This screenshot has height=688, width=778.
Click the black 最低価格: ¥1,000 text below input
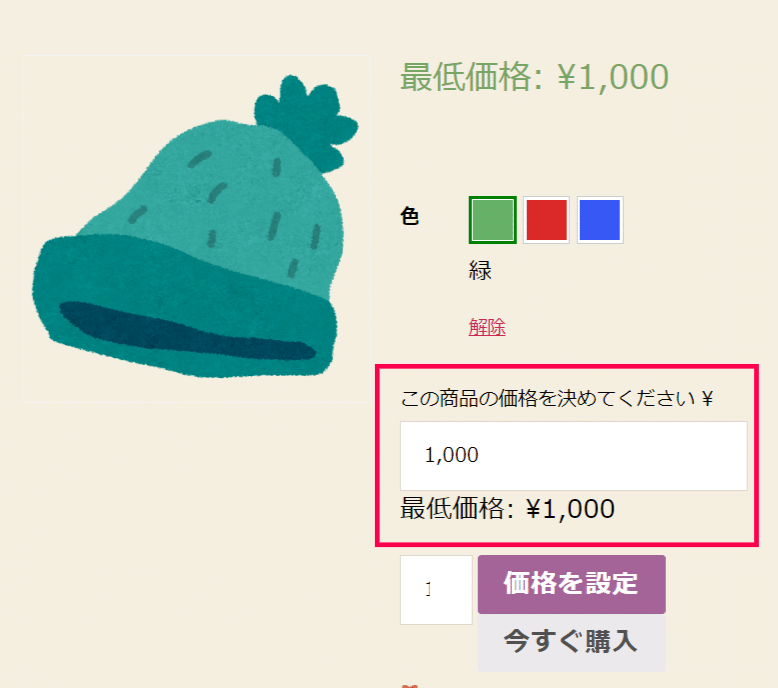click(x=508, y=509)
